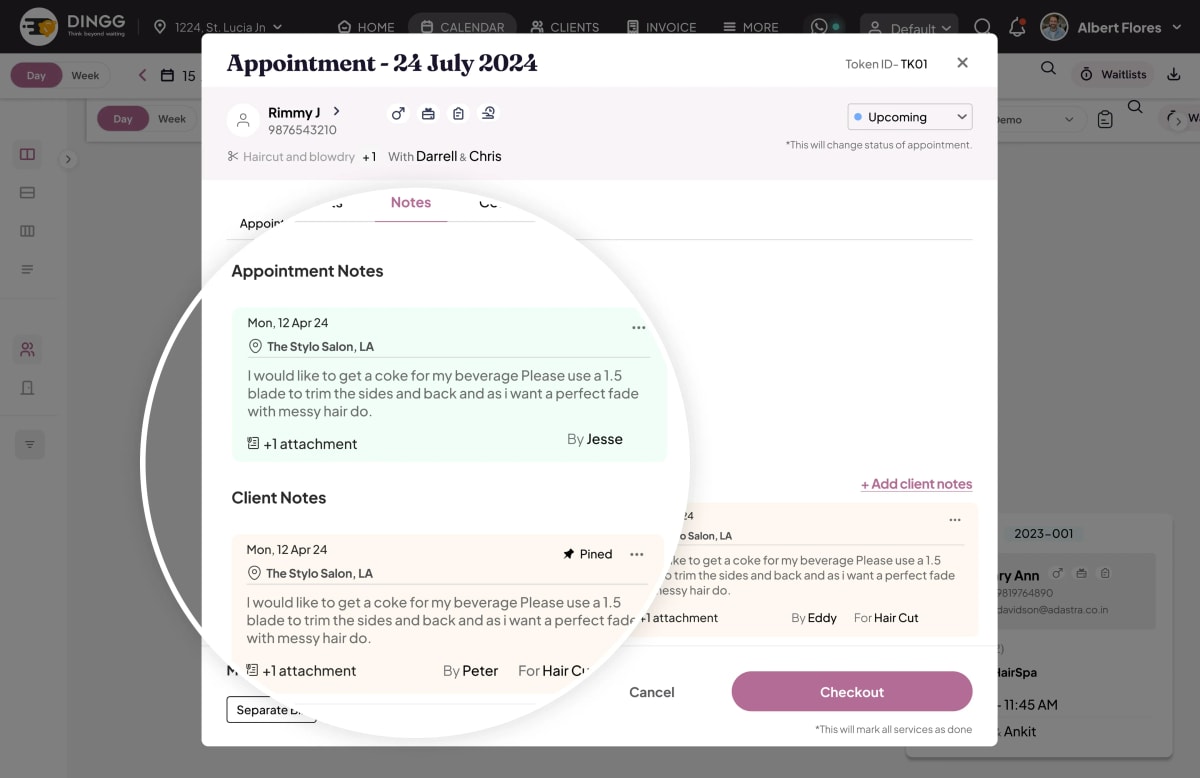Click the gender icon beside Rimmy J
1200x778 pixels.
click(x=398, y=114)
